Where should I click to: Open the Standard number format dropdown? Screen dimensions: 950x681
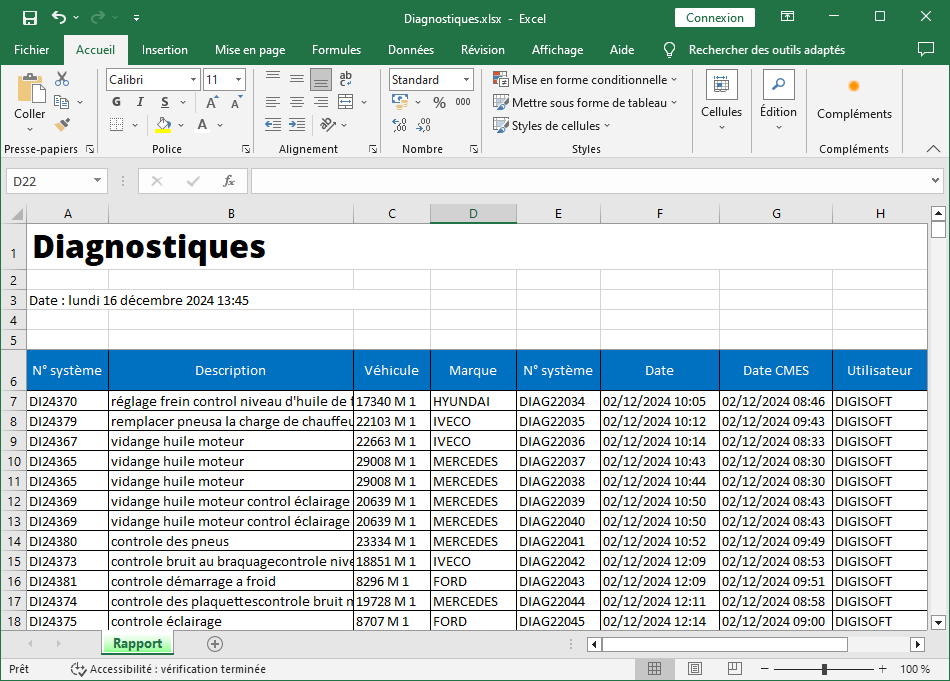click(x=466, y=79)
